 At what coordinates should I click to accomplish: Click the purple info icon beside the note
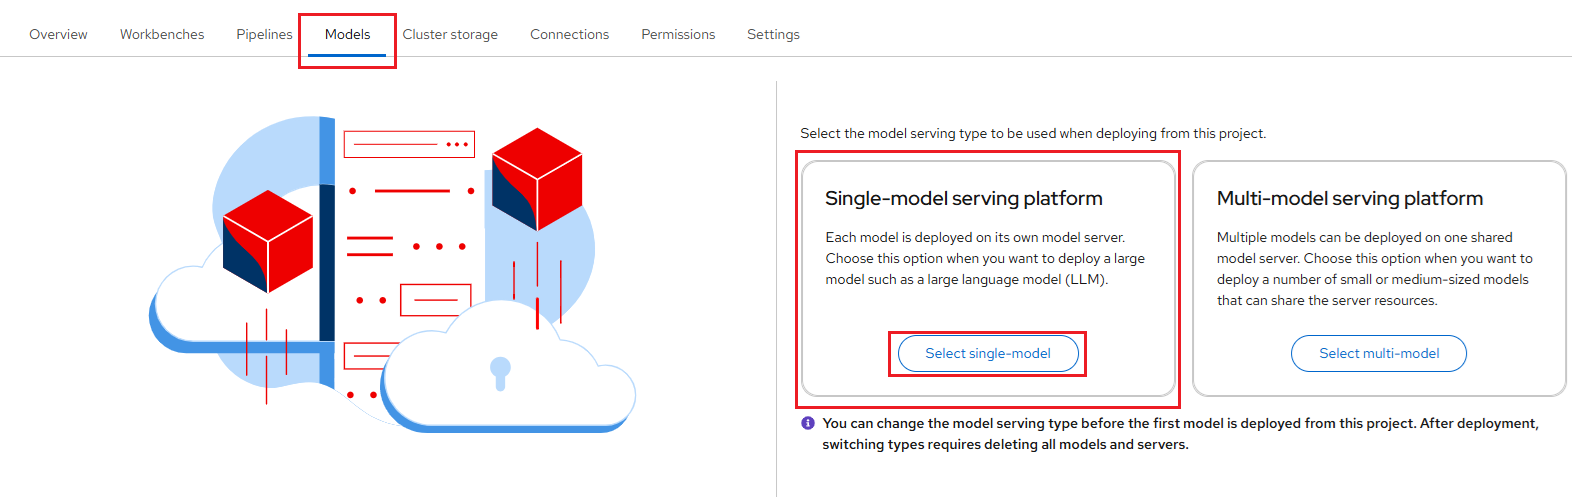[x=808, y=423]
